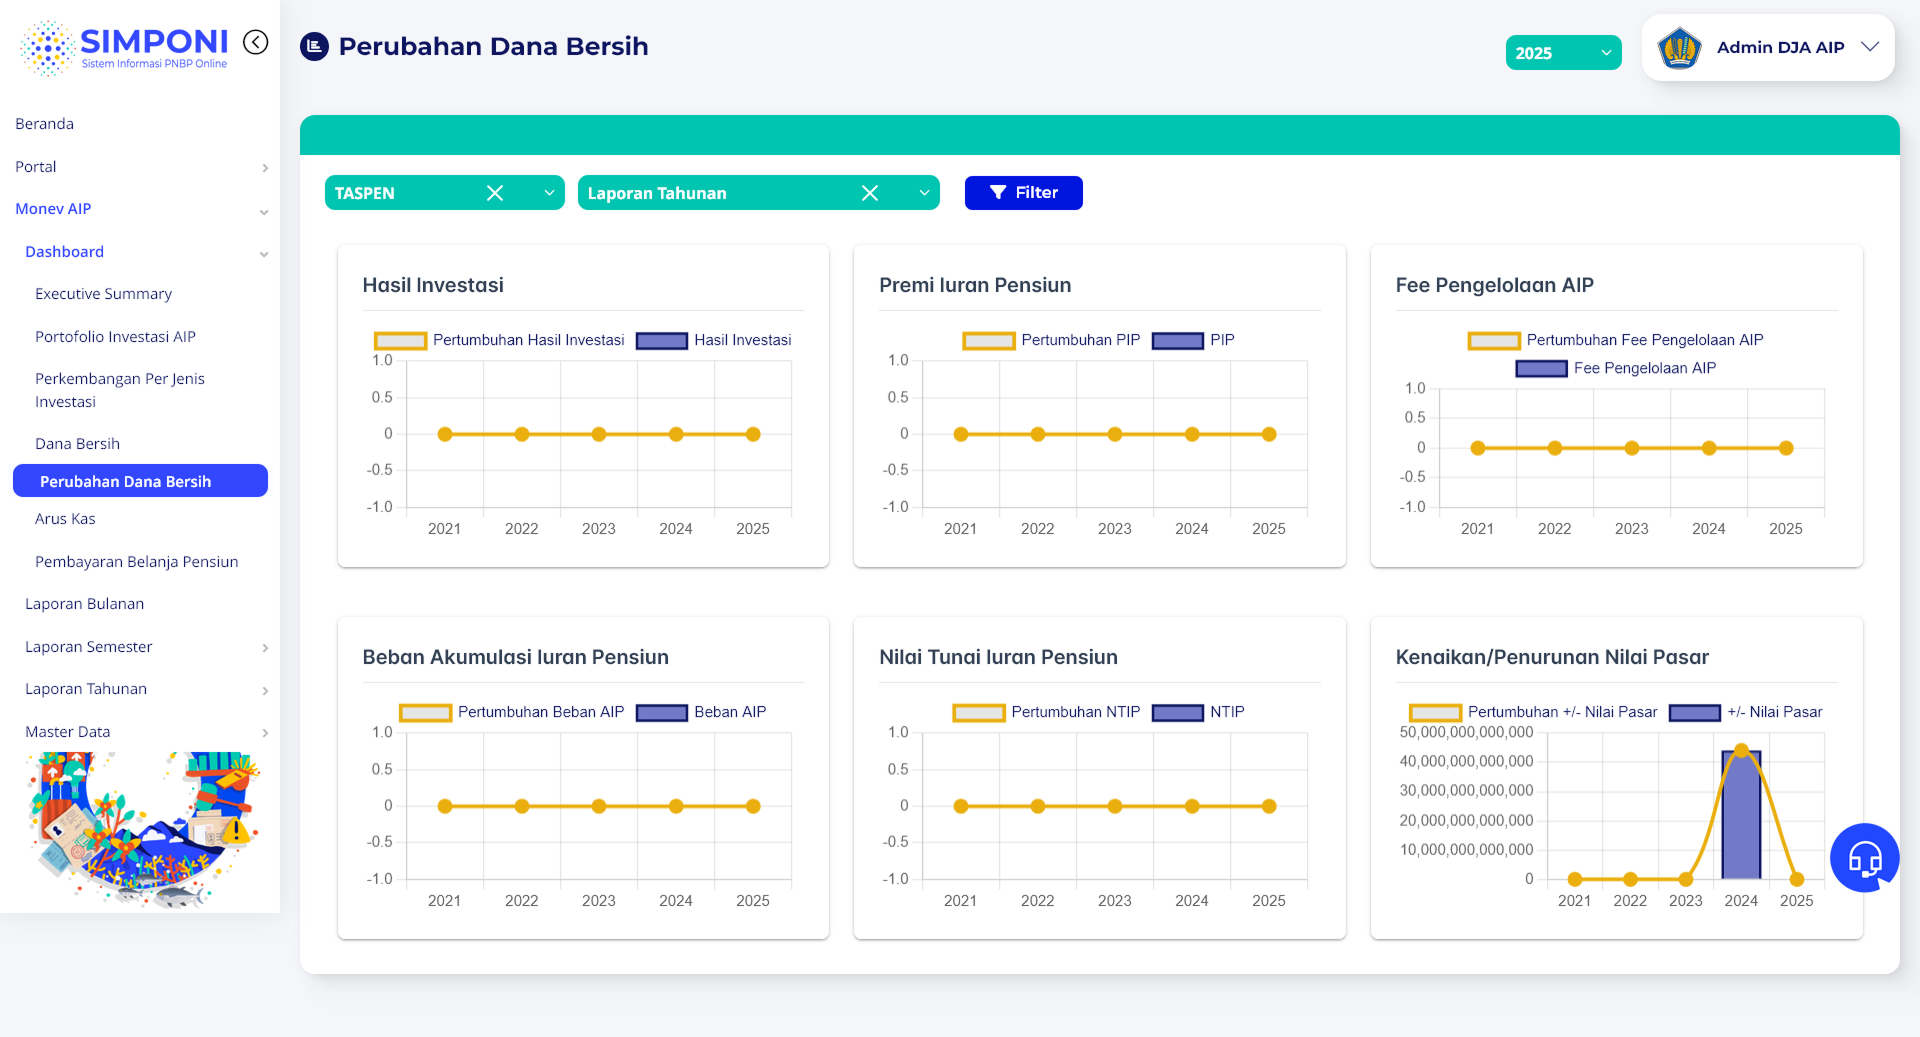The height and width of the screenshot is (1037, 1920).
Task: Toggle PIP blue legend swatch
Action: 1178,341
